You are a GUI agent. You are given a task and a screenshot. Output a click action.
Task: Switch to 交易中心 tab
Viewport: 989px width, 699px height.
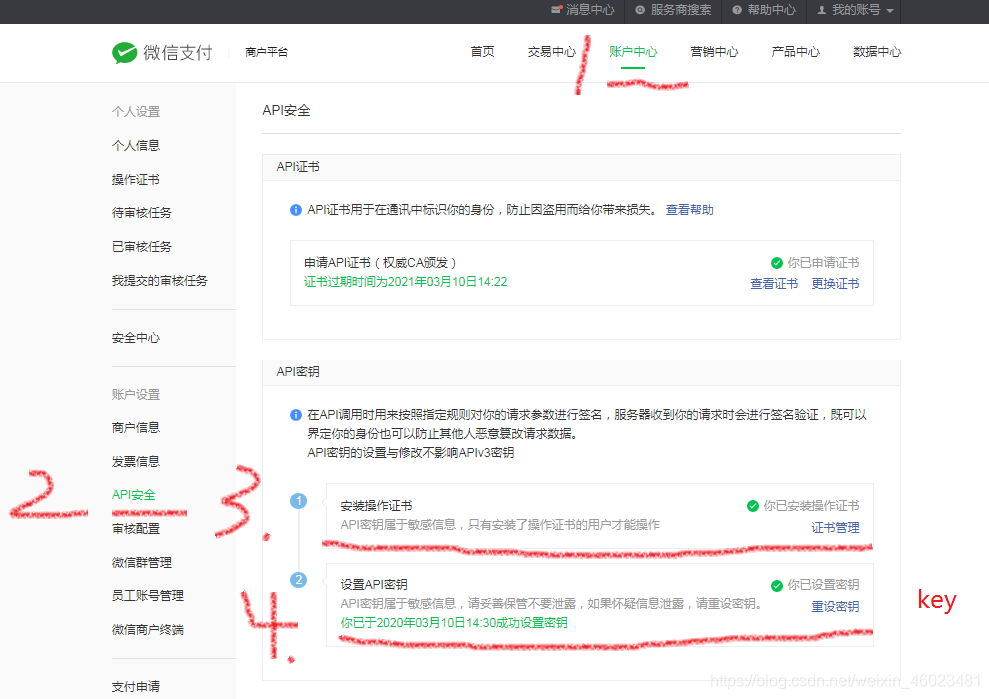pos(552,52)
